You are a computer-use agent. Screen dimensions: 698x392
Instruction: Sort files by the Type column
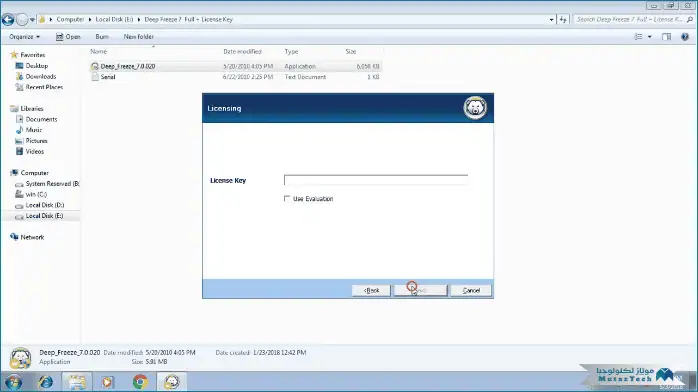coord(291,52)
